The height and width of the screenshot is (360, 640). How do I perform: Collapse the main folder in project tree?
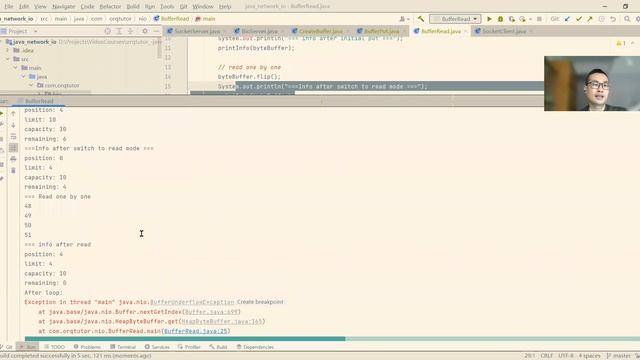click(16, 68)
